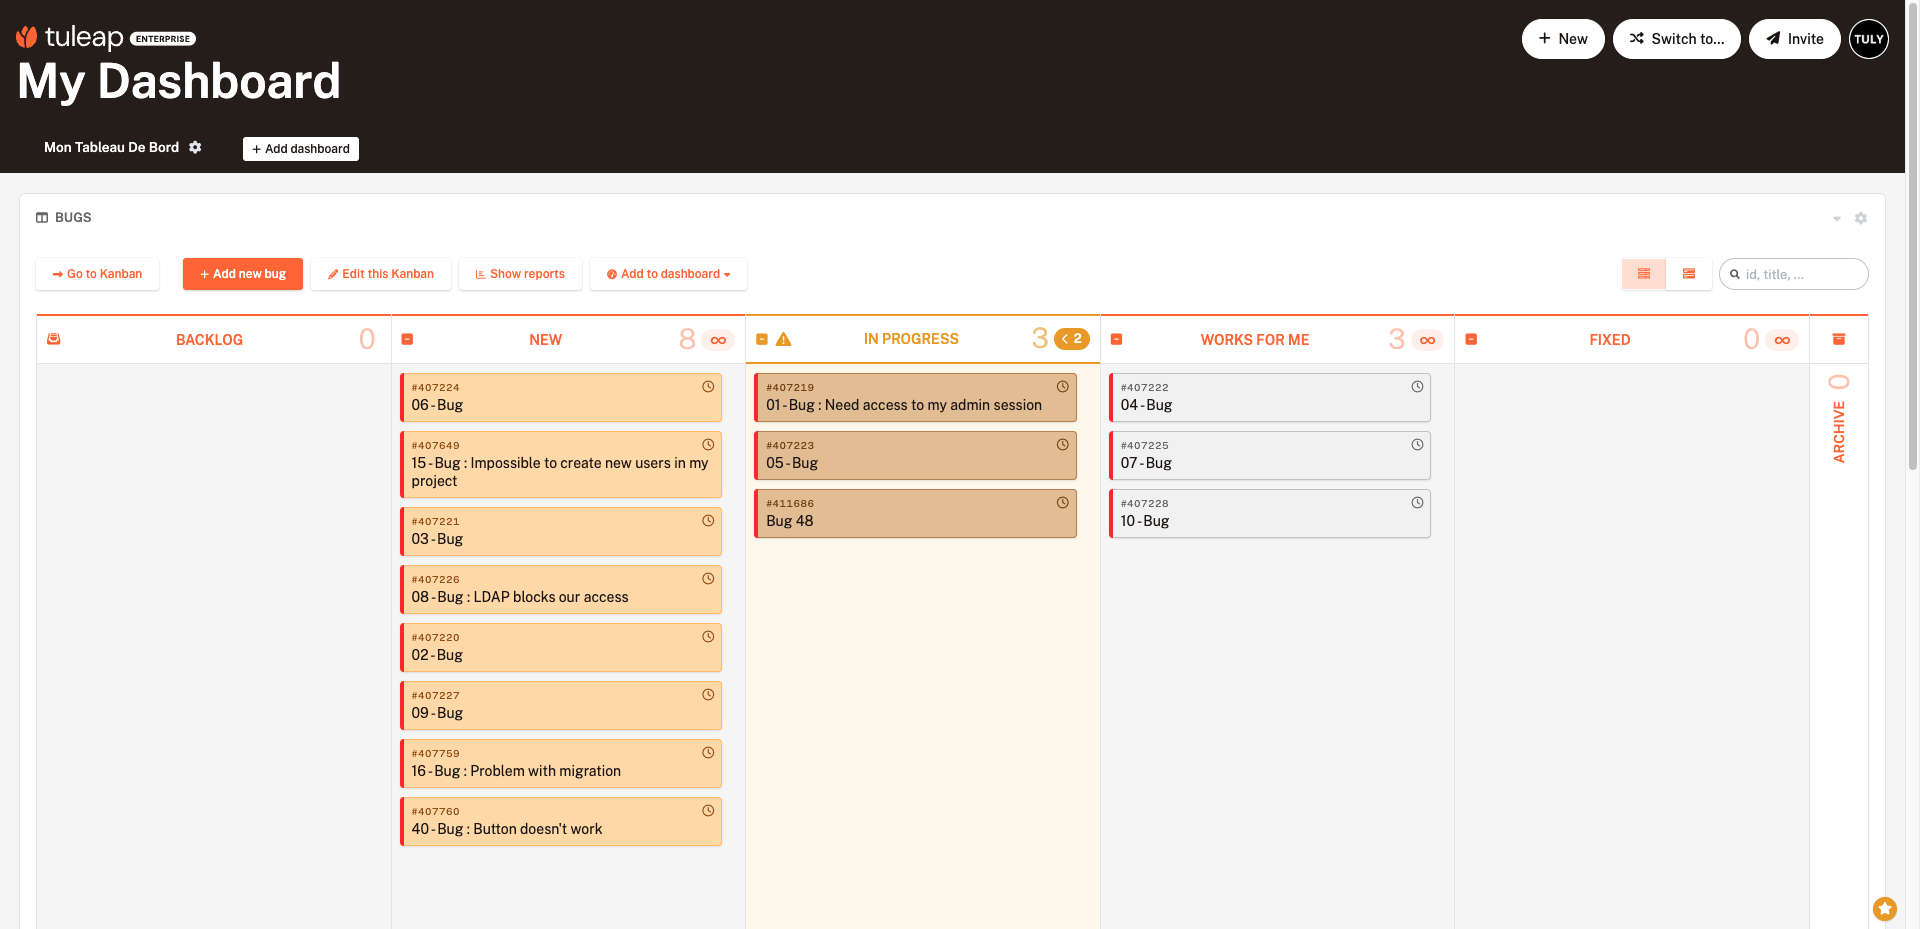Click clock icon on card #407649
The width and height of the screenshot is (1920, 929).
708,445
